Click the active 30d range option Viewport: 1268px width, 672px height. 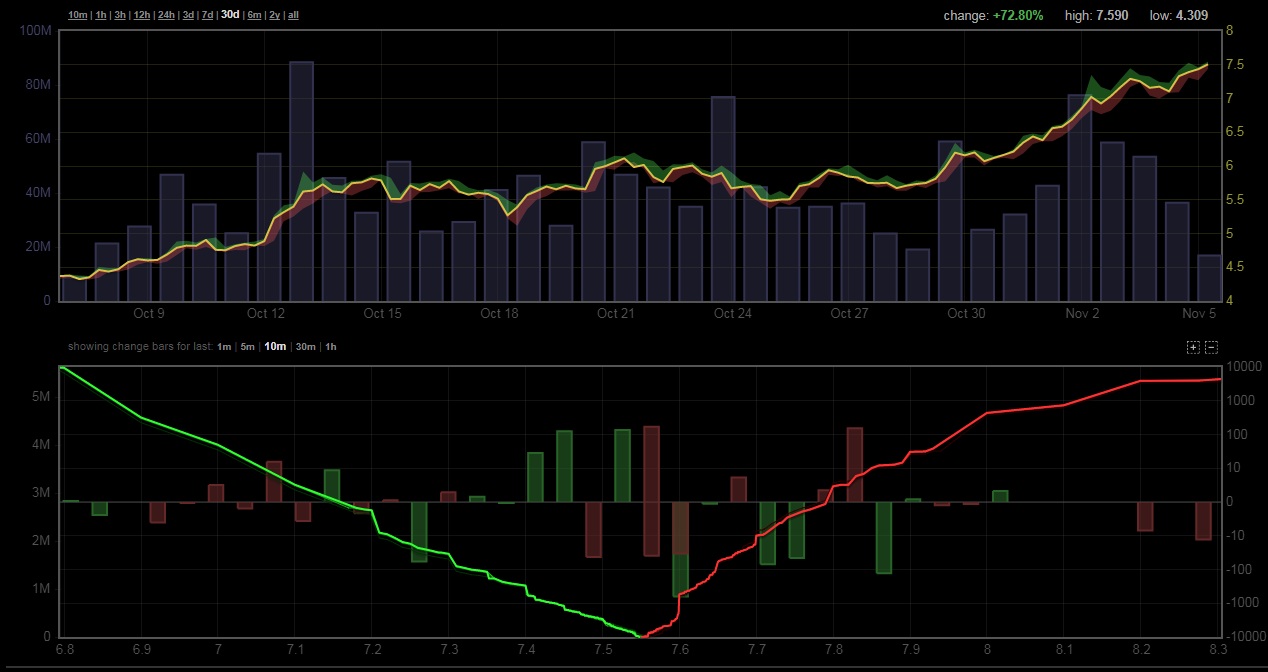click(x=230, y=15)
